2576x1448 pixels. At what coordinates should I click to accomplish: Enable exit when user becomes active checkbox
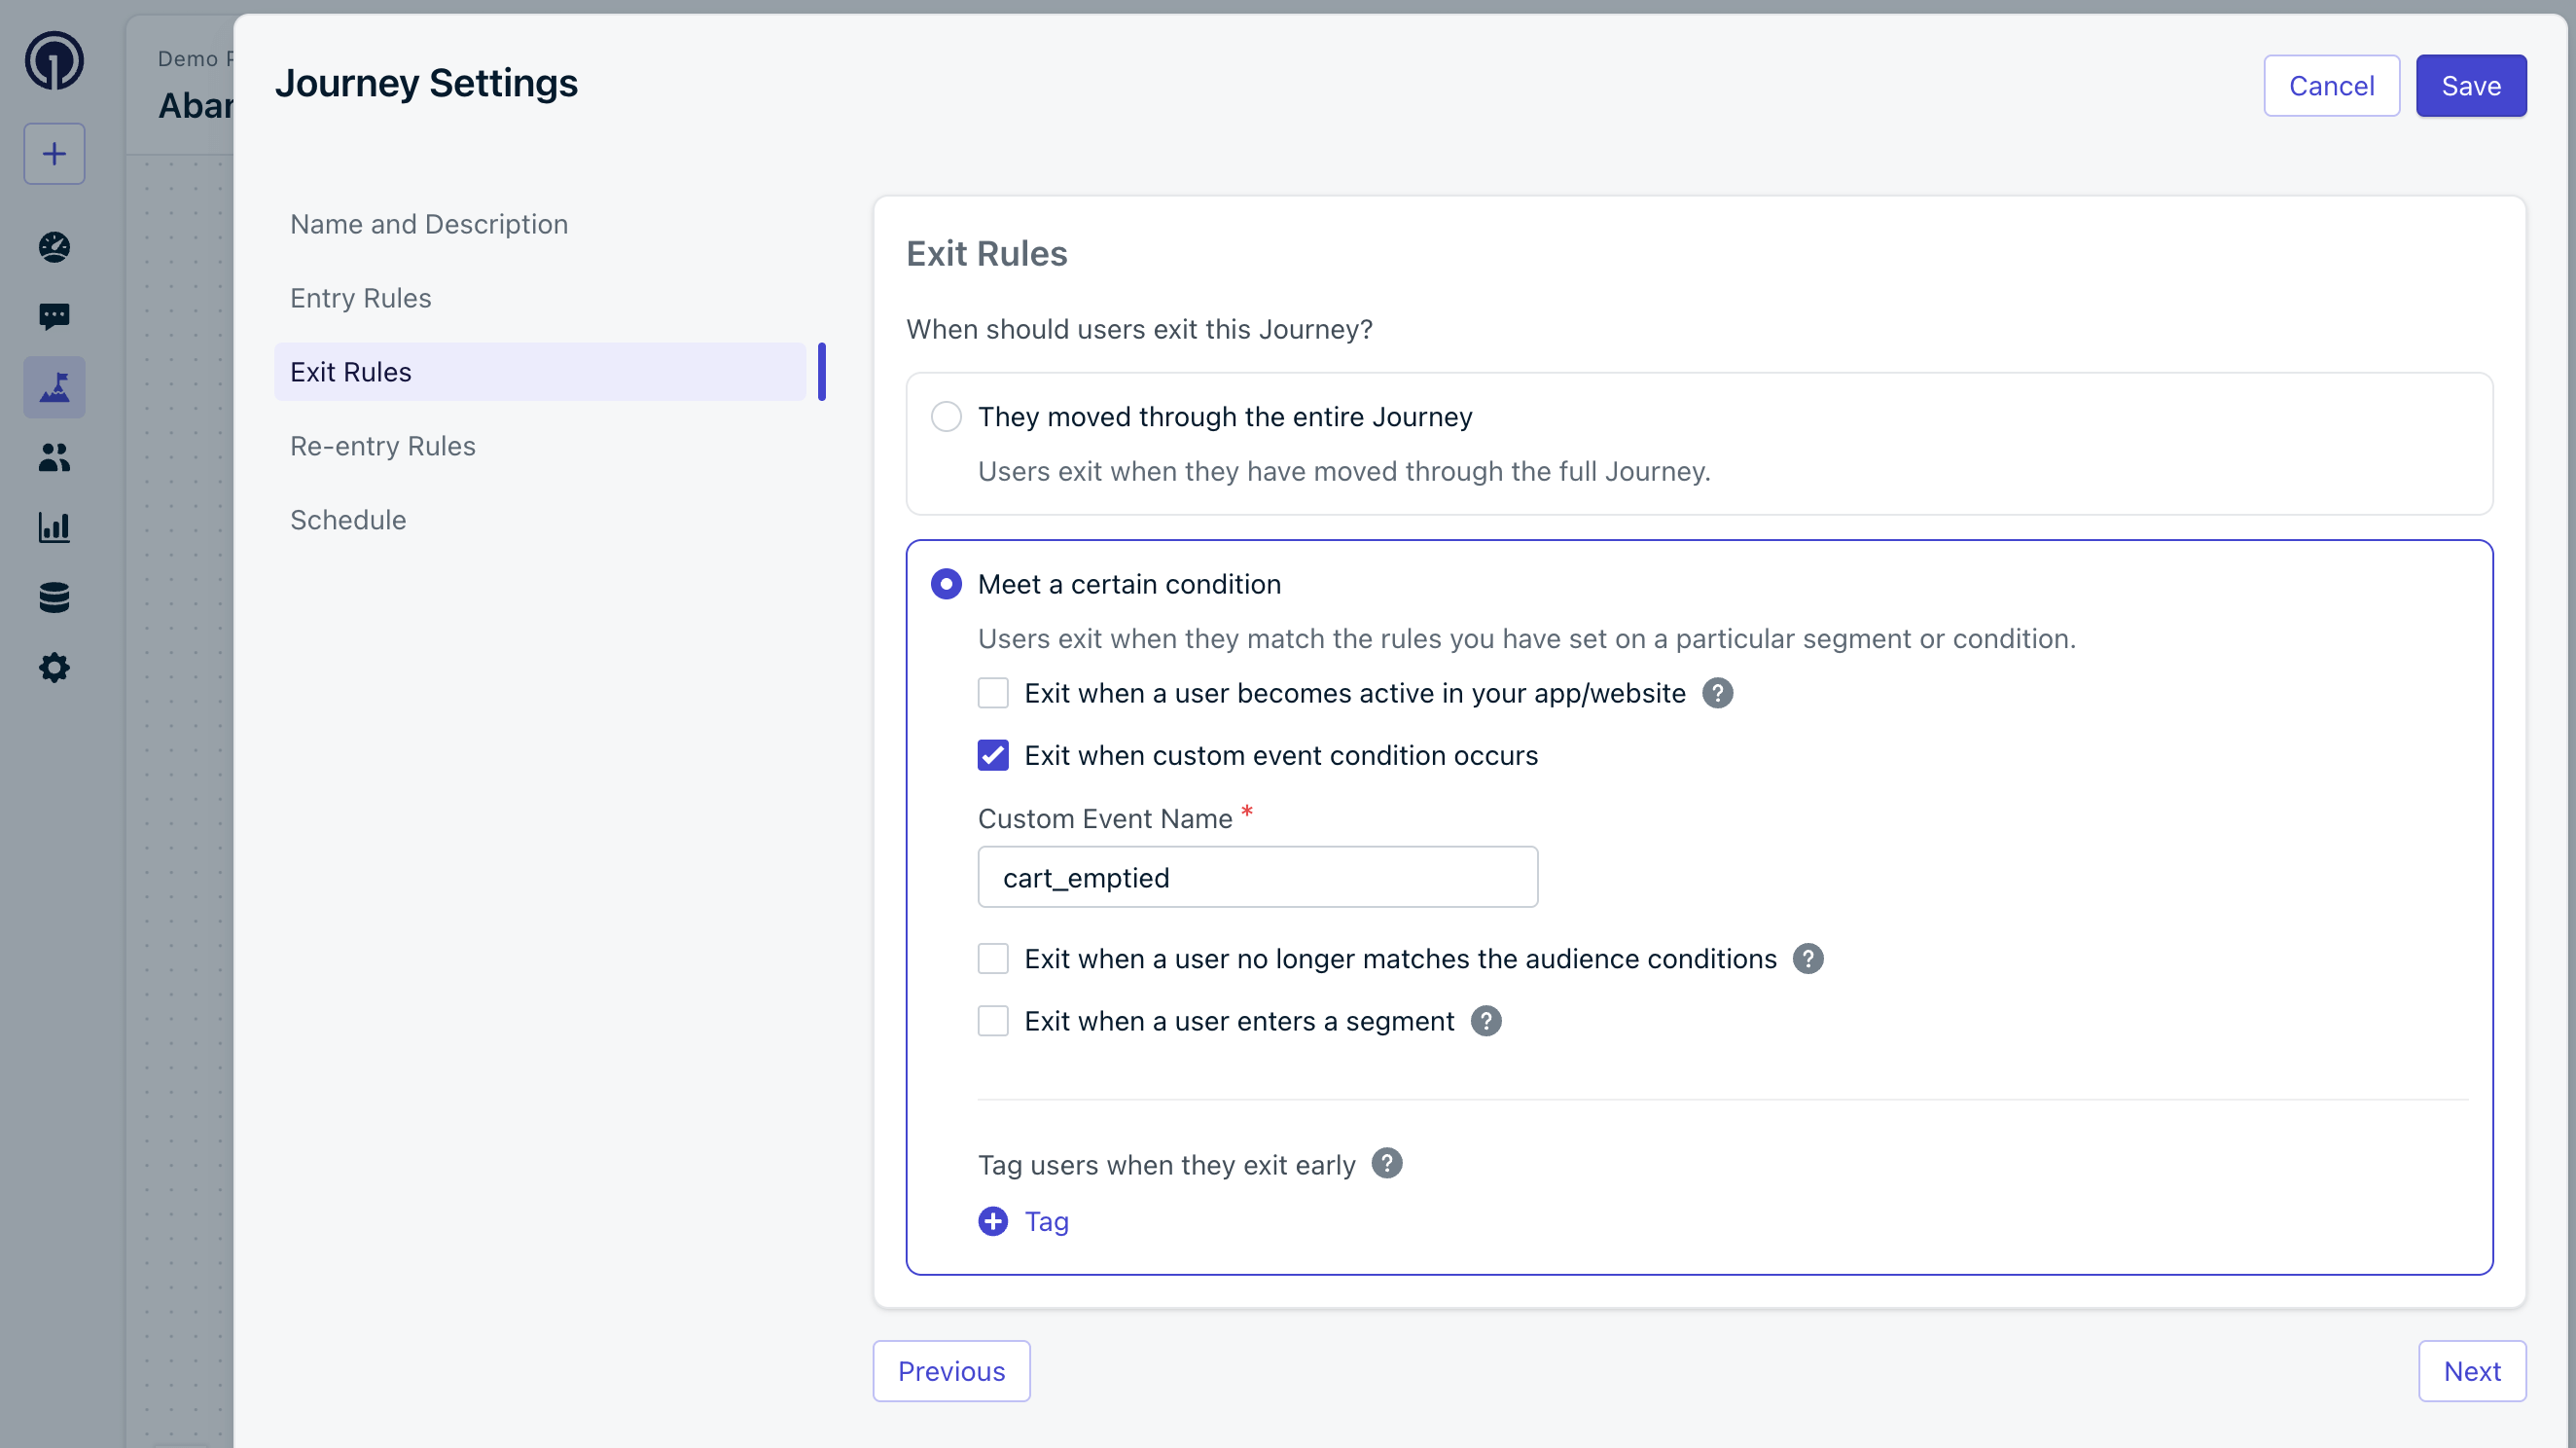pos(993,693)
